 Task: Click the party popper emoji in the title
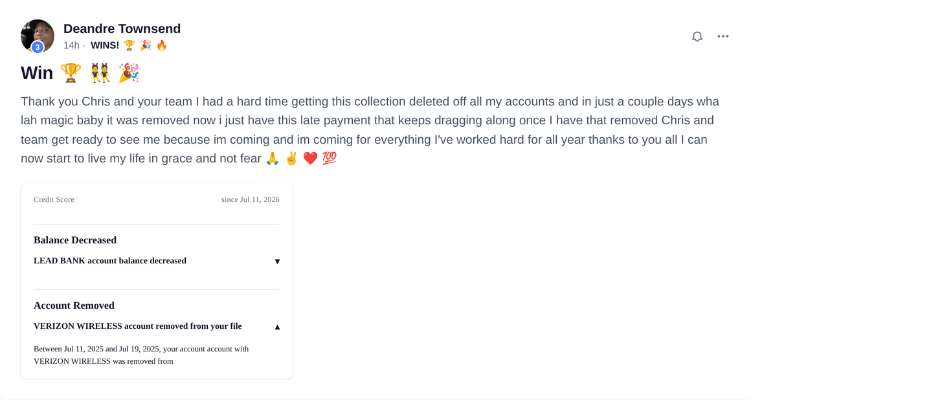[x=128, y=73]
